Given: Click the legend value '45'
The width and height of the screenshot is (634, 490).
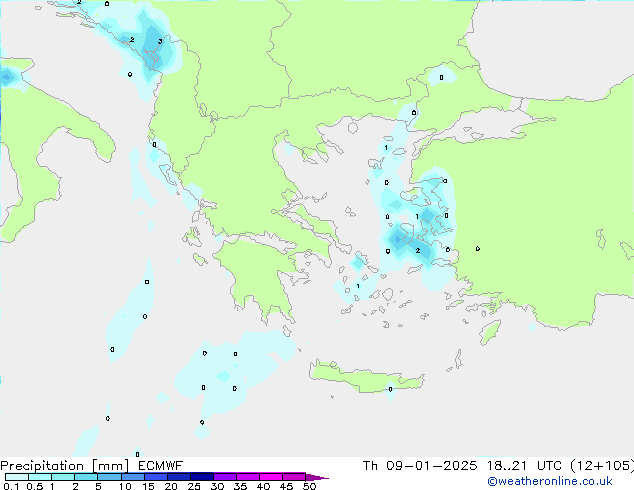Looking at the screenshot, I should [286, 486].
